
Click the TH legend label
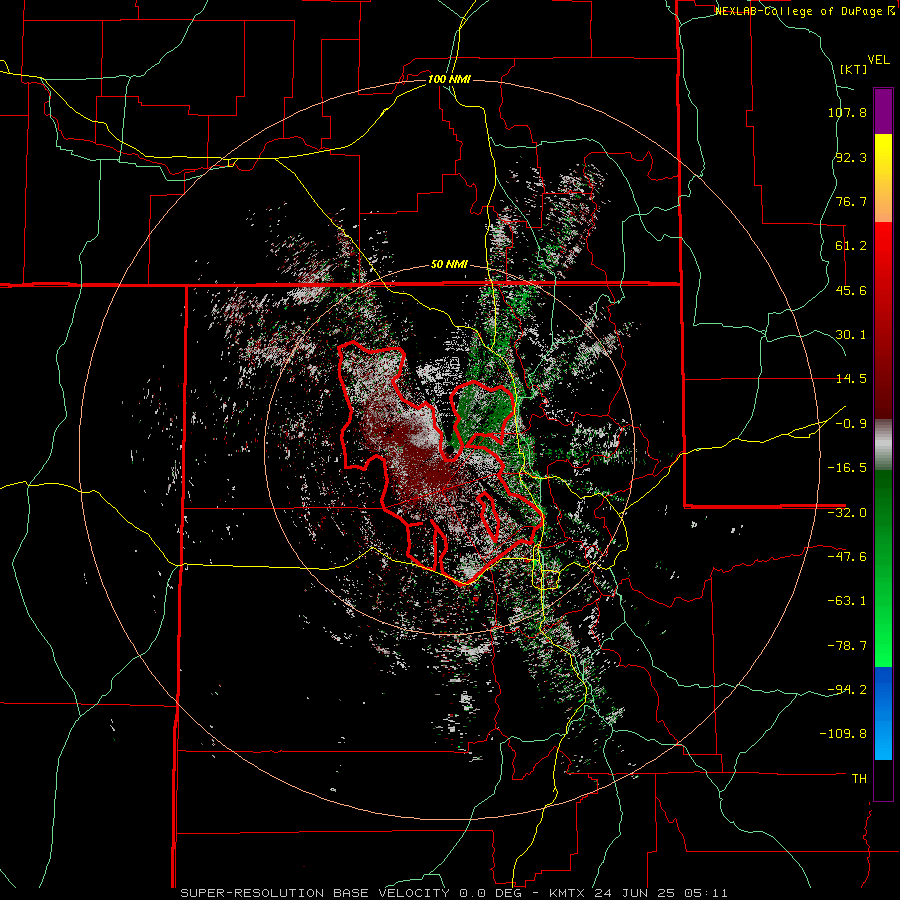coord(859,779)
